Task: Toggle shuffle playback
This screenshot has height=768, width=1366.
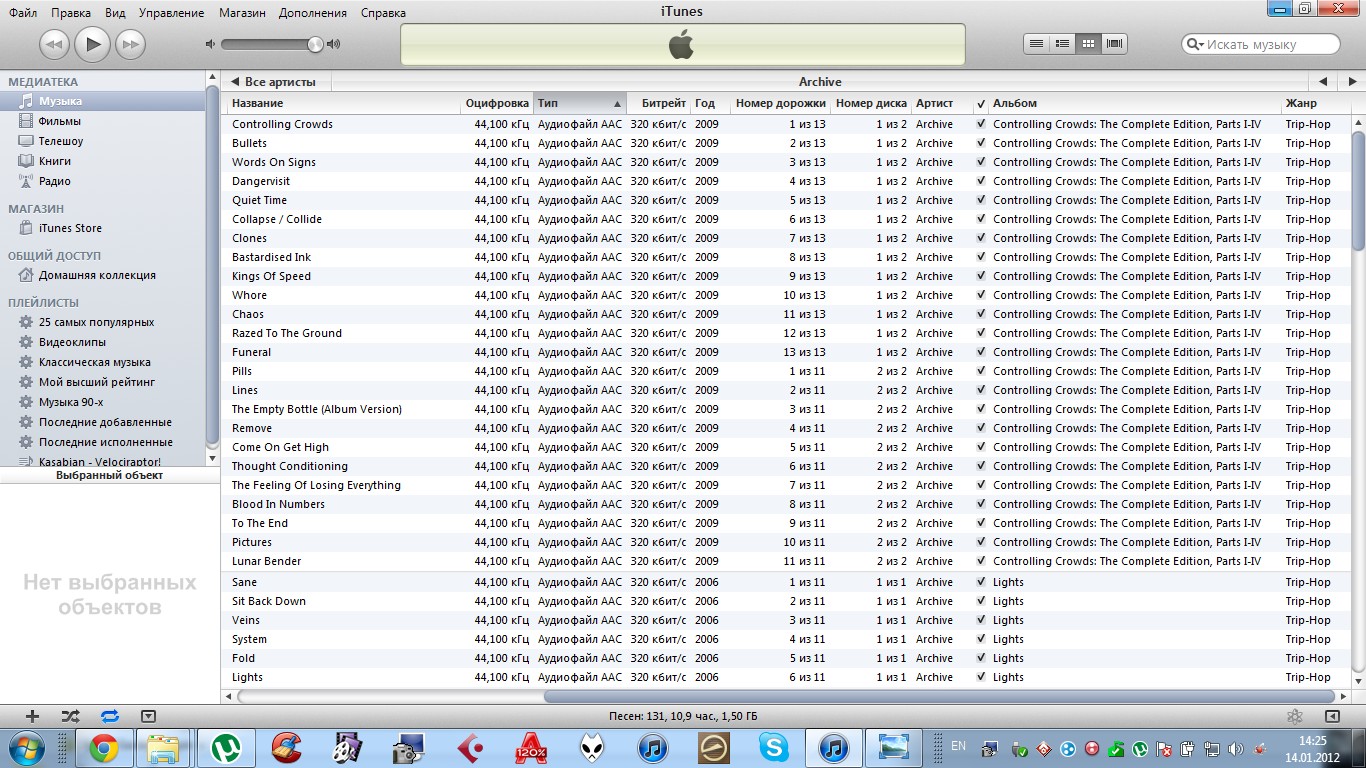Action: (70, 716)
